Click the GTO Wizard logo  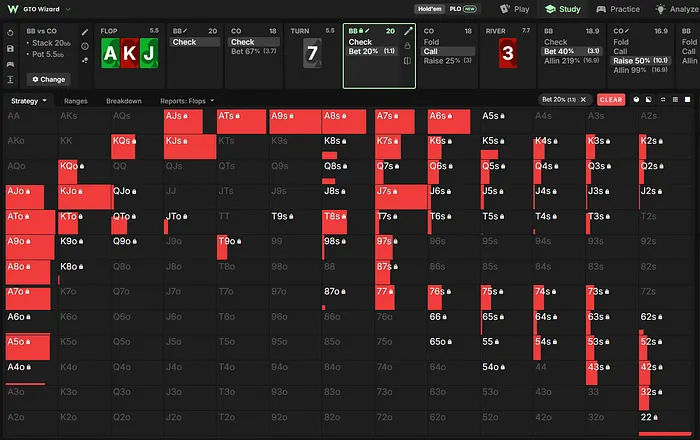click(13, 9)
